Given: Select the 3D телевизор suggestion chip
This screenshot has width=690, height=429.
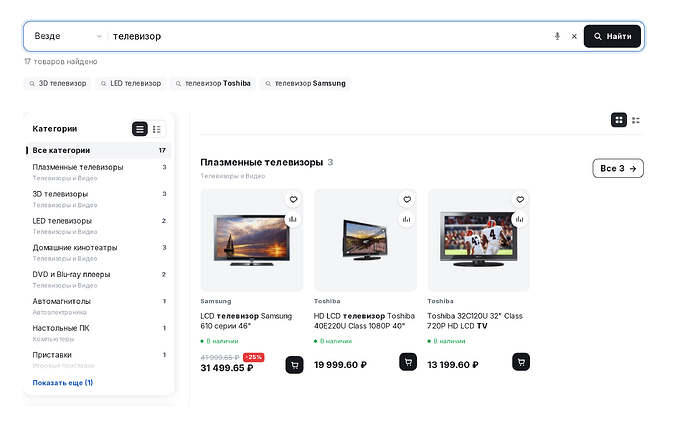Looking at the screenshot, I should point(57,83).
